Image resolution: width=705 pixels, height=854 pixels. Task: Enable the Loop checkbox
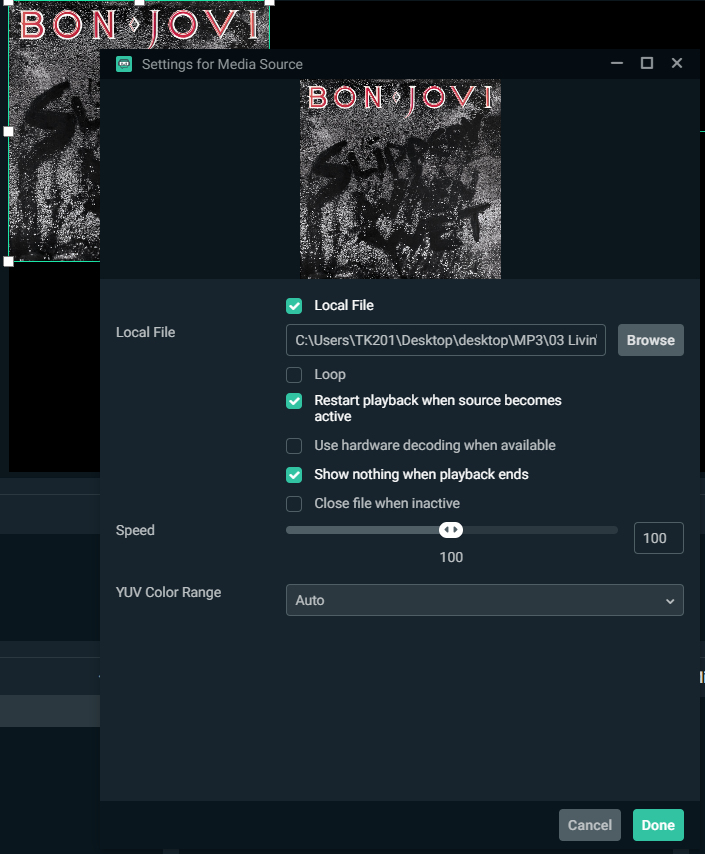click(x=294, y=375)
